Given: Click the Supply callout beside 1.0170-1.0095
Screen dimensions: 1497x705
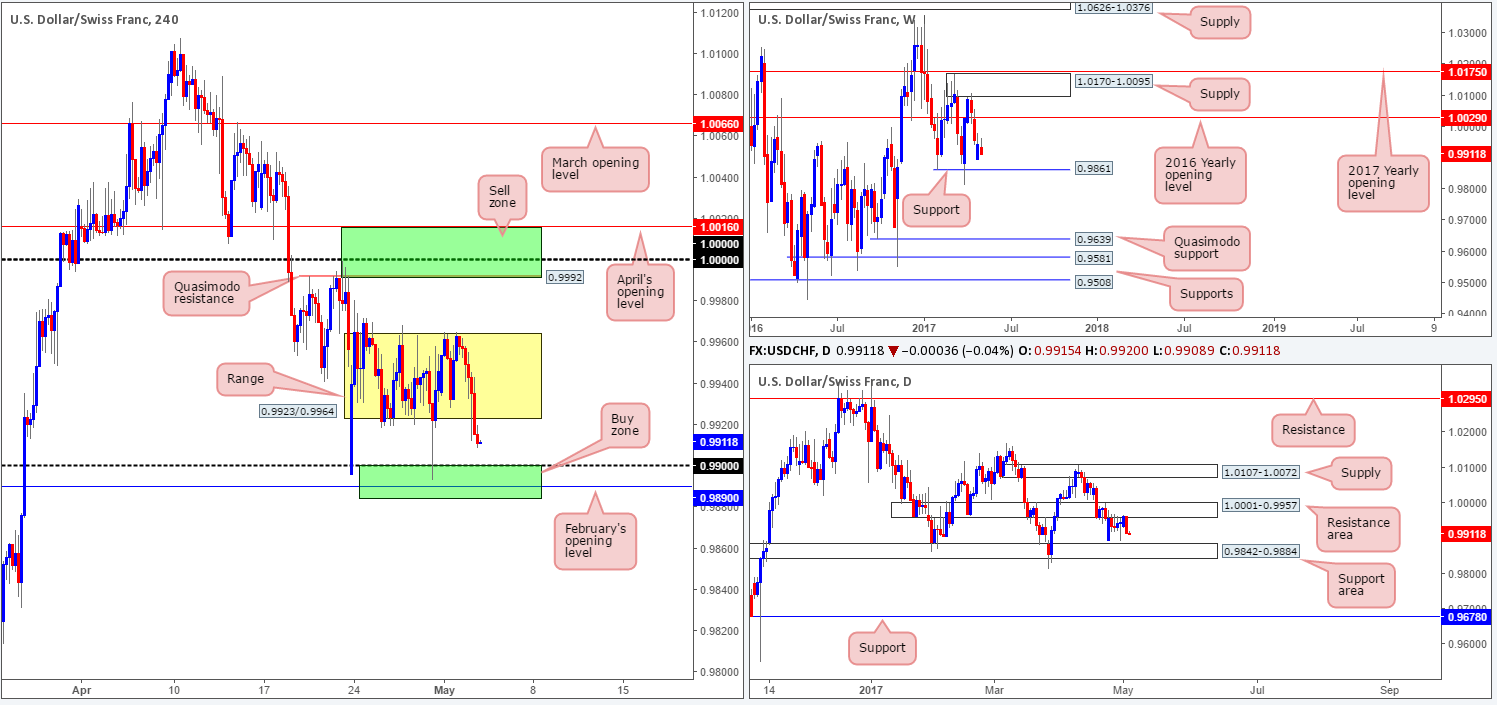Looking at the screenshot, I should pos(1219,94).
